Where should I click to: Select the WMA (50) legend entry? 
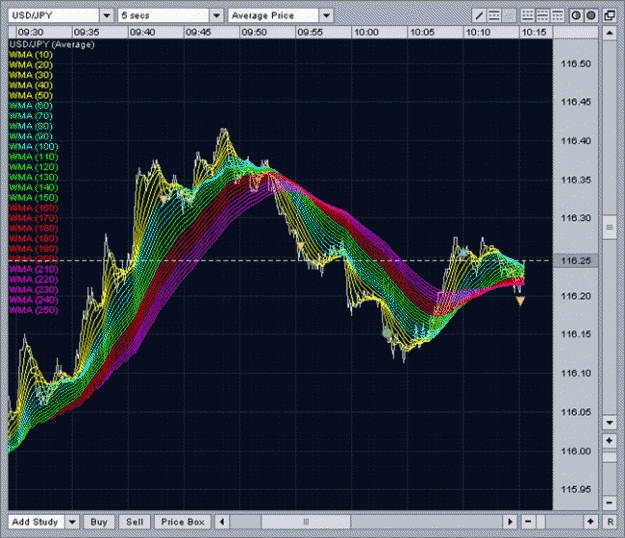tap(31, 96)
